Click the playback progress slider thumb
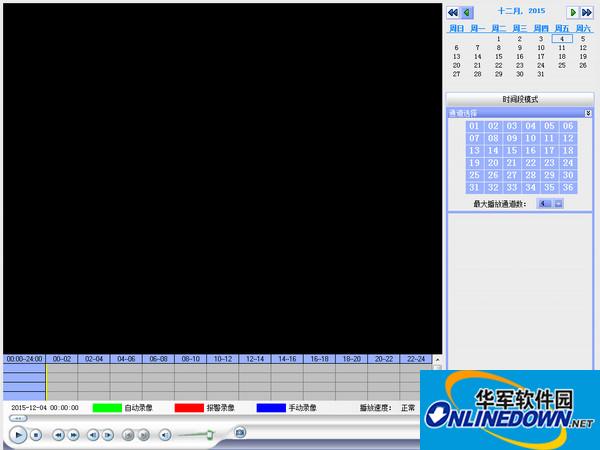 [18, 418]
